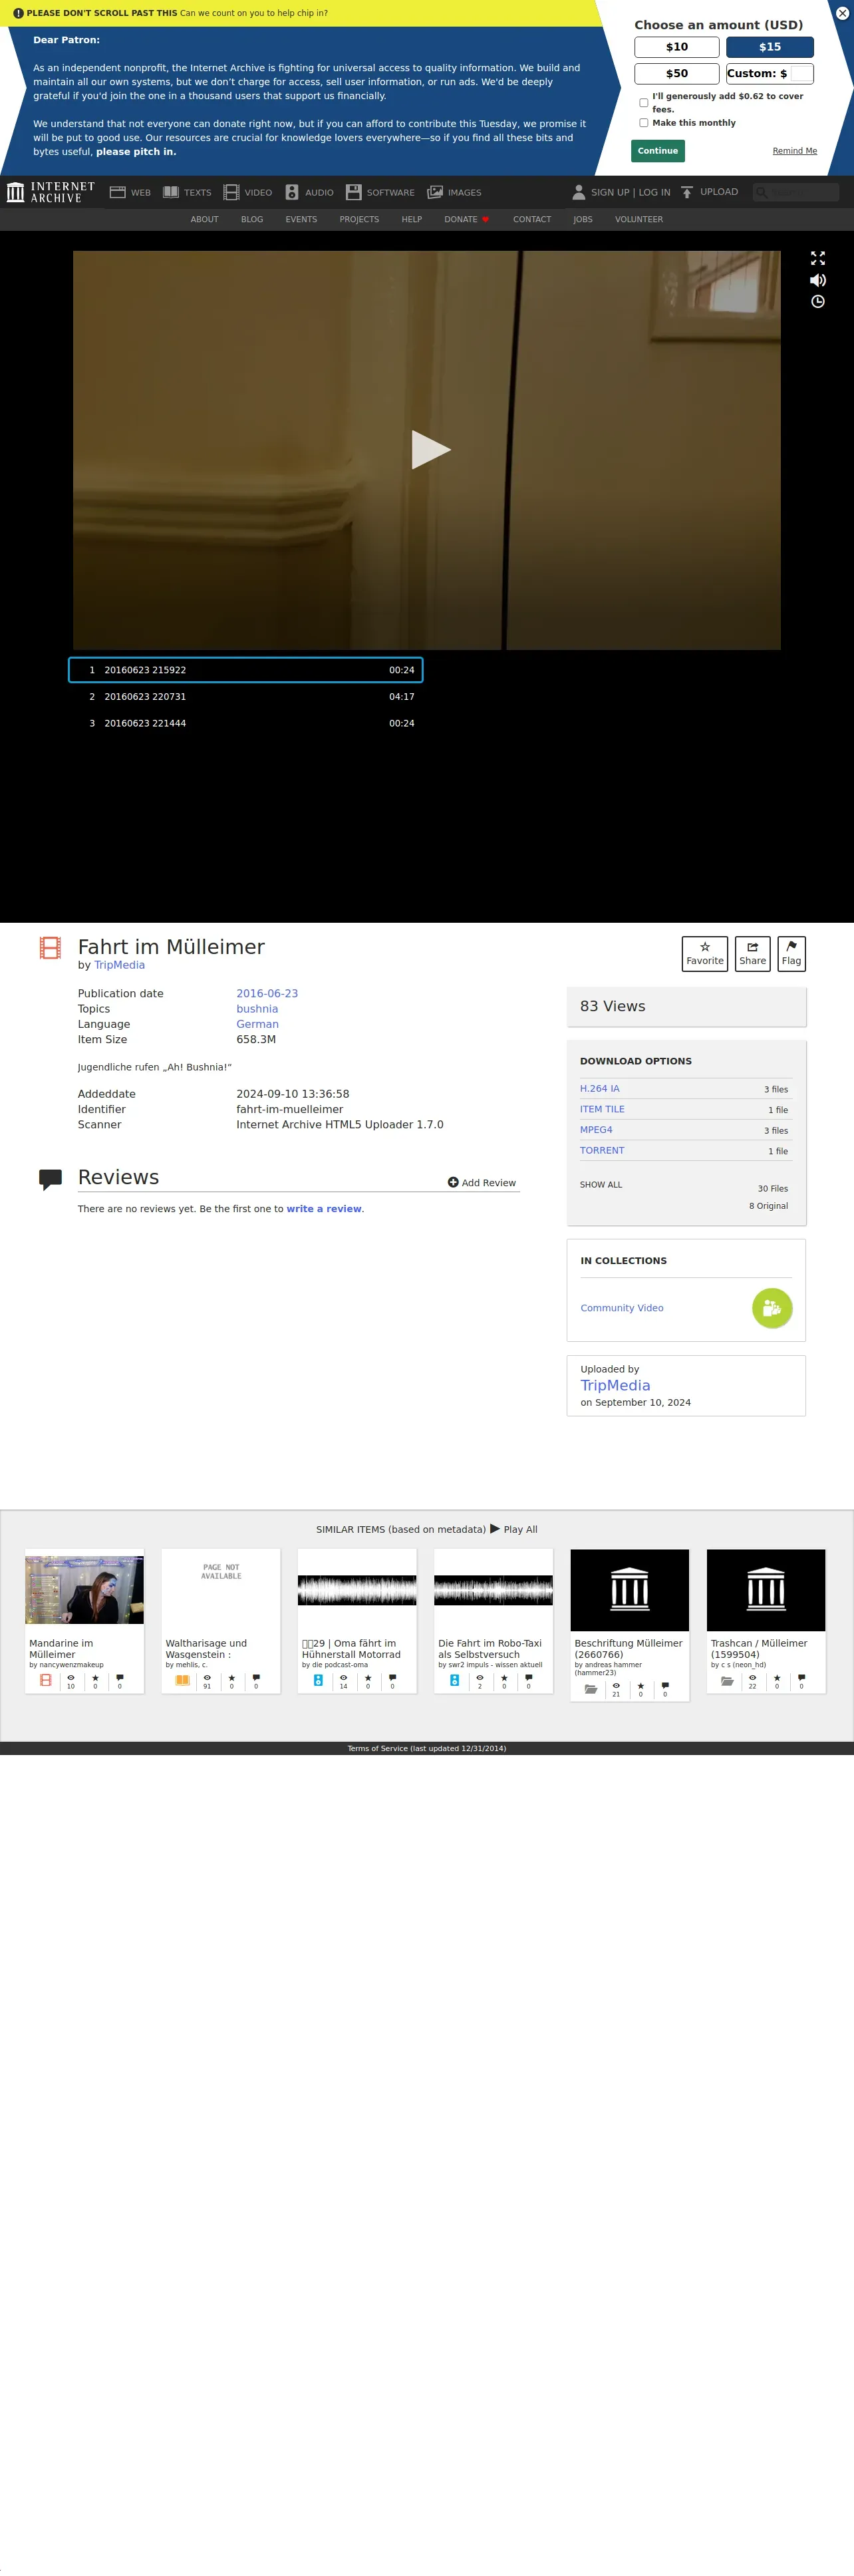The width and height of the screenshot is (854, 2576).
Task: Open the Jobs link
Action: pyautogui.click(x=583, y=220)
